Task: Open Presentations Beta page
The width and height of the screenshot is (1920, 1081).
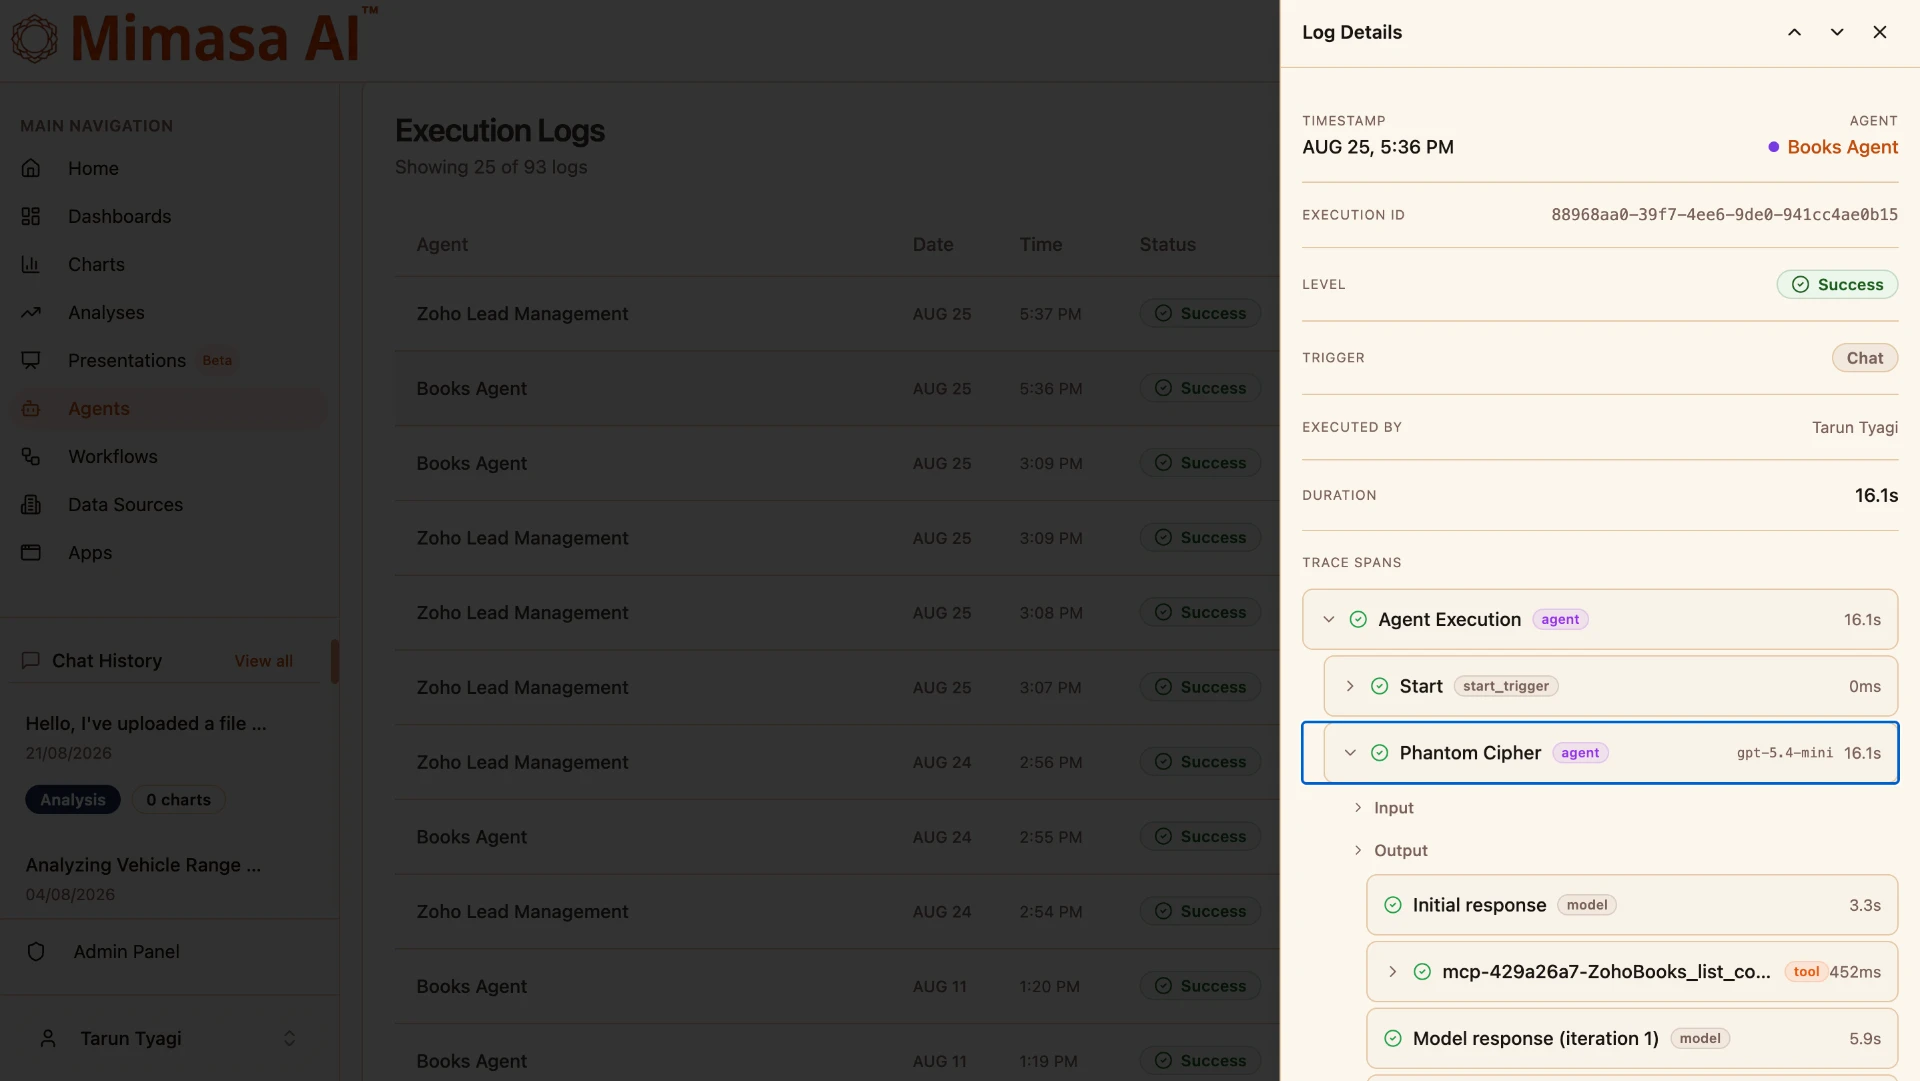Action: point(127,360)
